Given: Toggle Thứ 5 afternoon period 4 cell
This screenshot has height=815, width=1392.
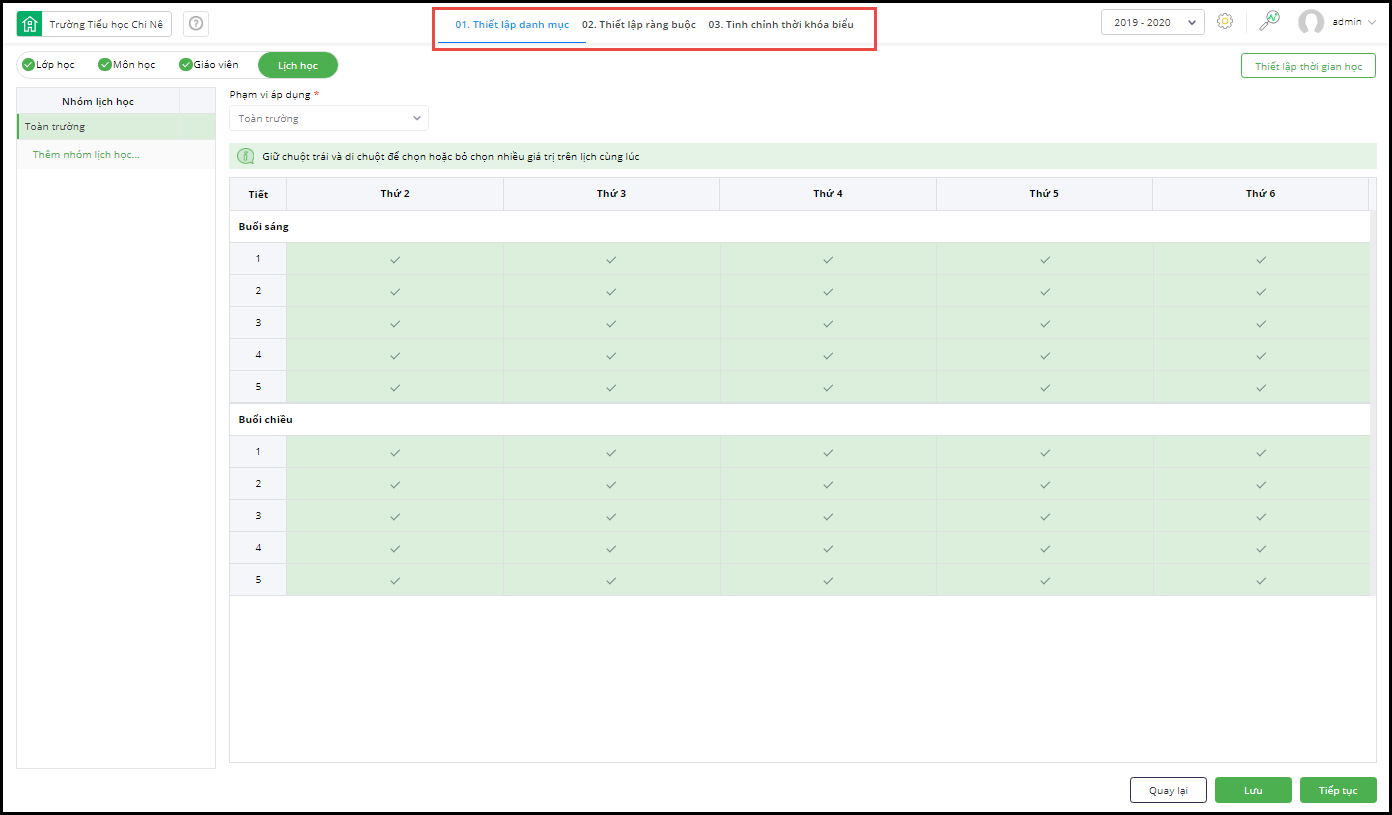Looking at the screenshot, I should (x=1045, y=548).
